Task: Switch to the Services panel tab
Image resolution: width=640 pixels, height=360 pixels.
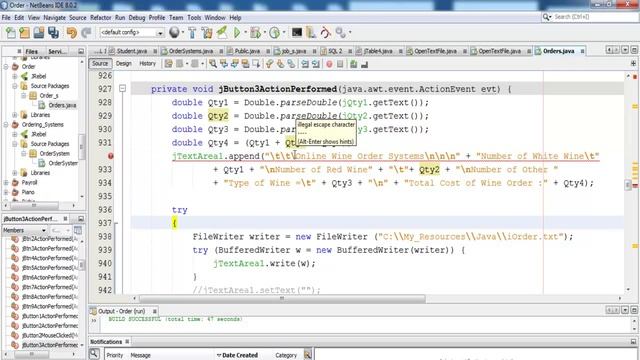Action: 58,51
